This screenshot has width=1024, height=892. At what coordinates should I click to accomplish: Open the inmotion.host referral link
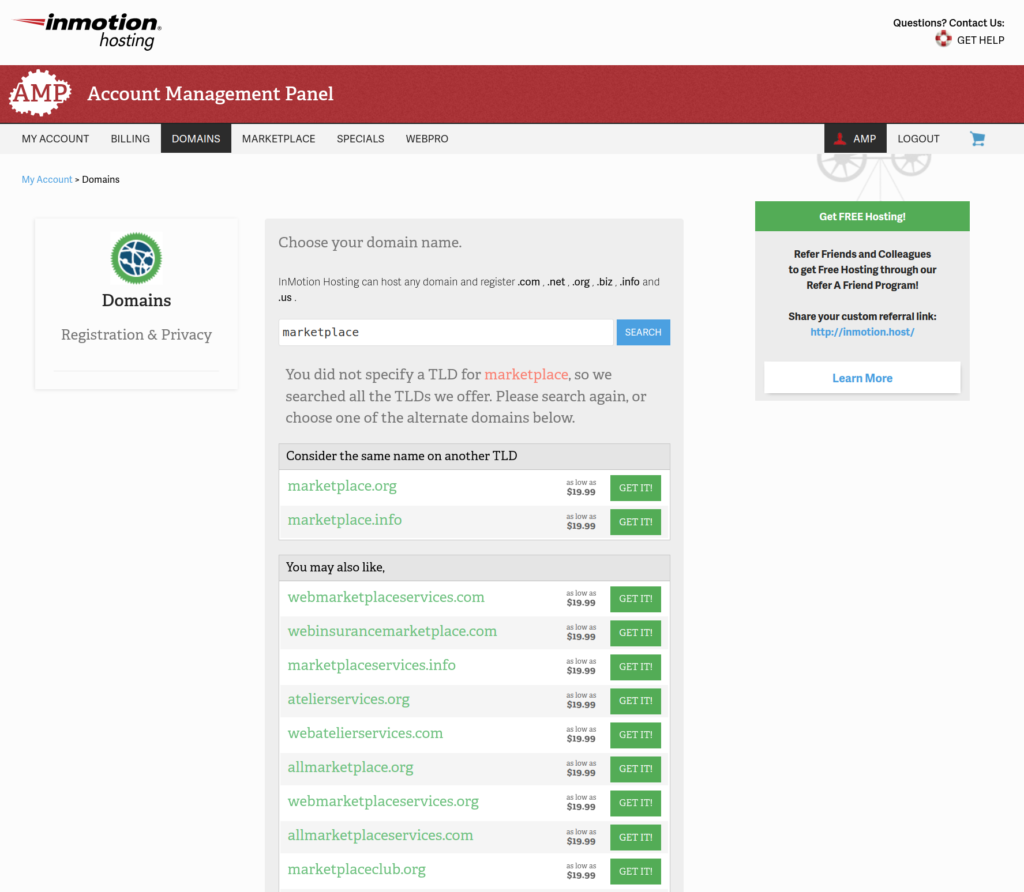pyautogui.click(x=862, y=332)
